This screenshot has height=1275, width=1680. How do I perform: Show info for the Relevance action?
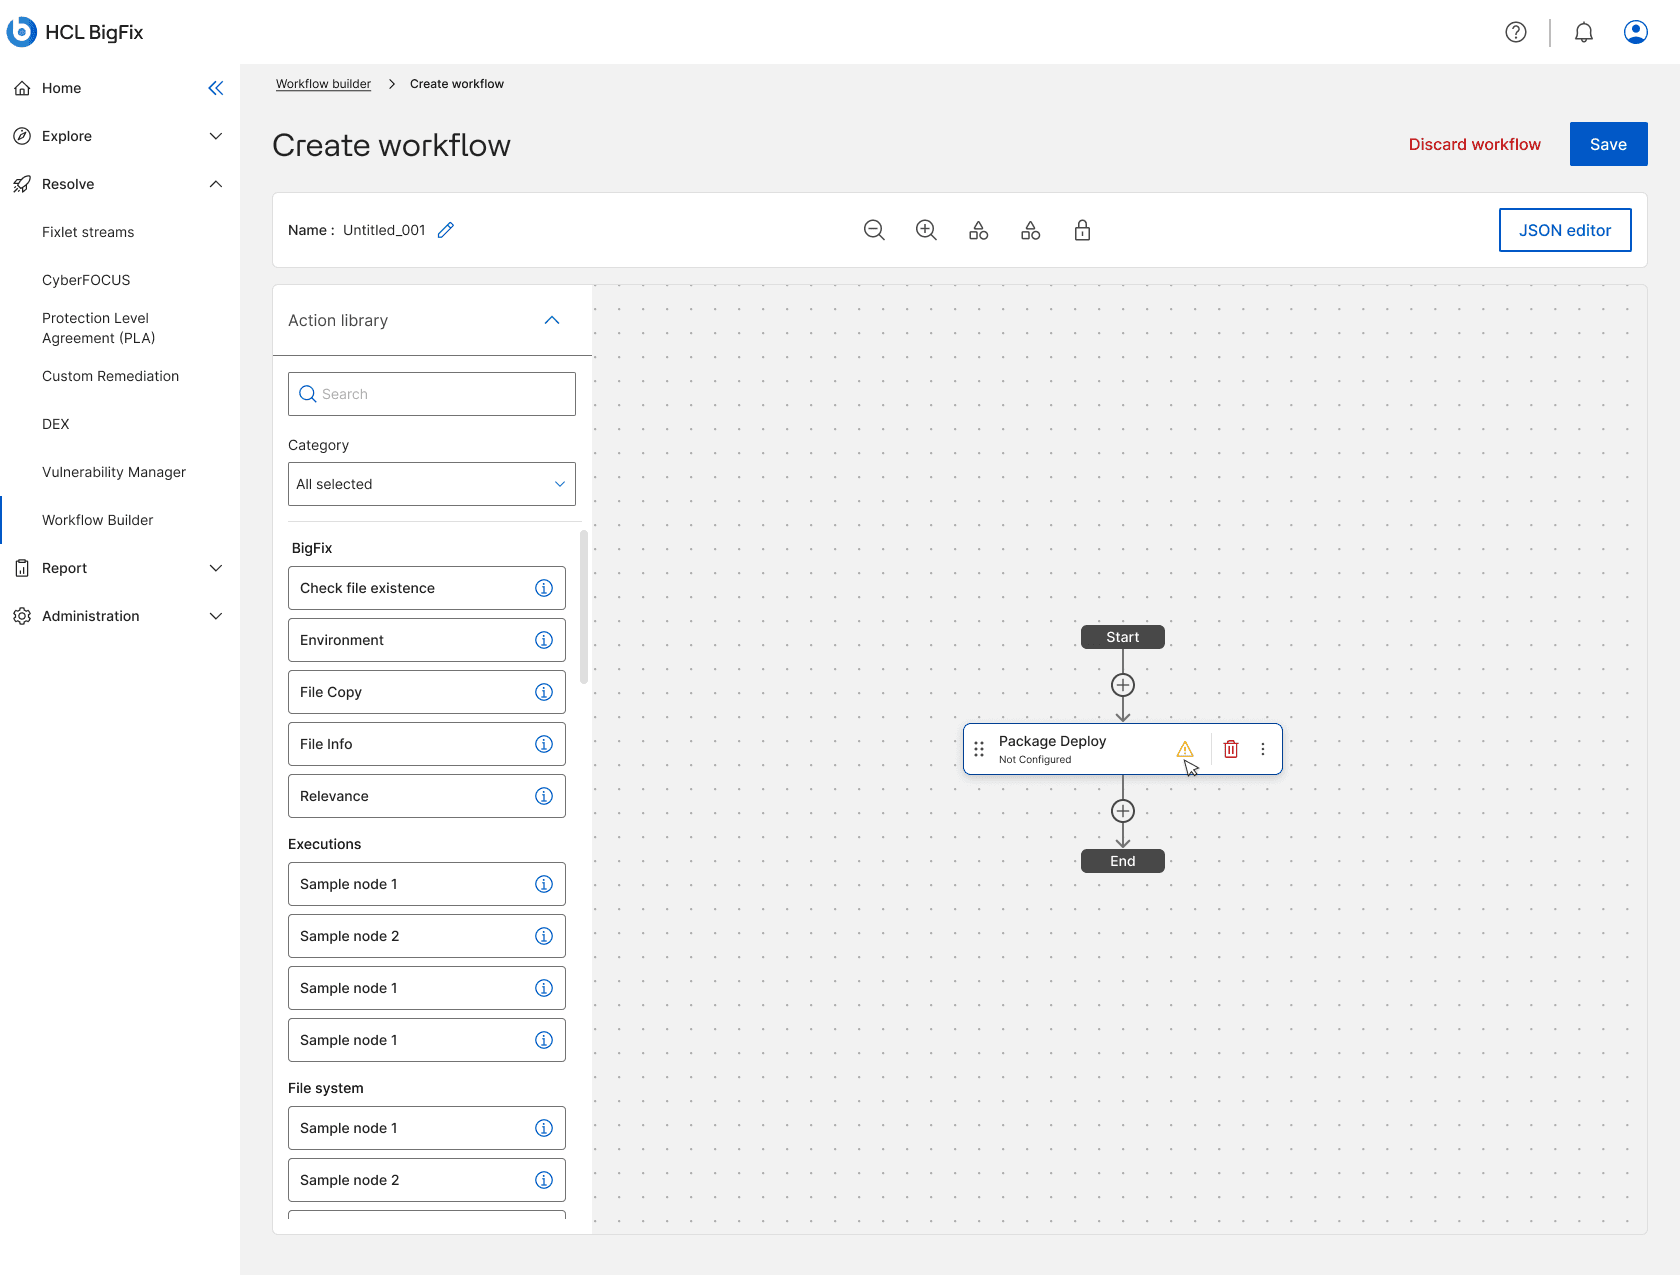544,796
